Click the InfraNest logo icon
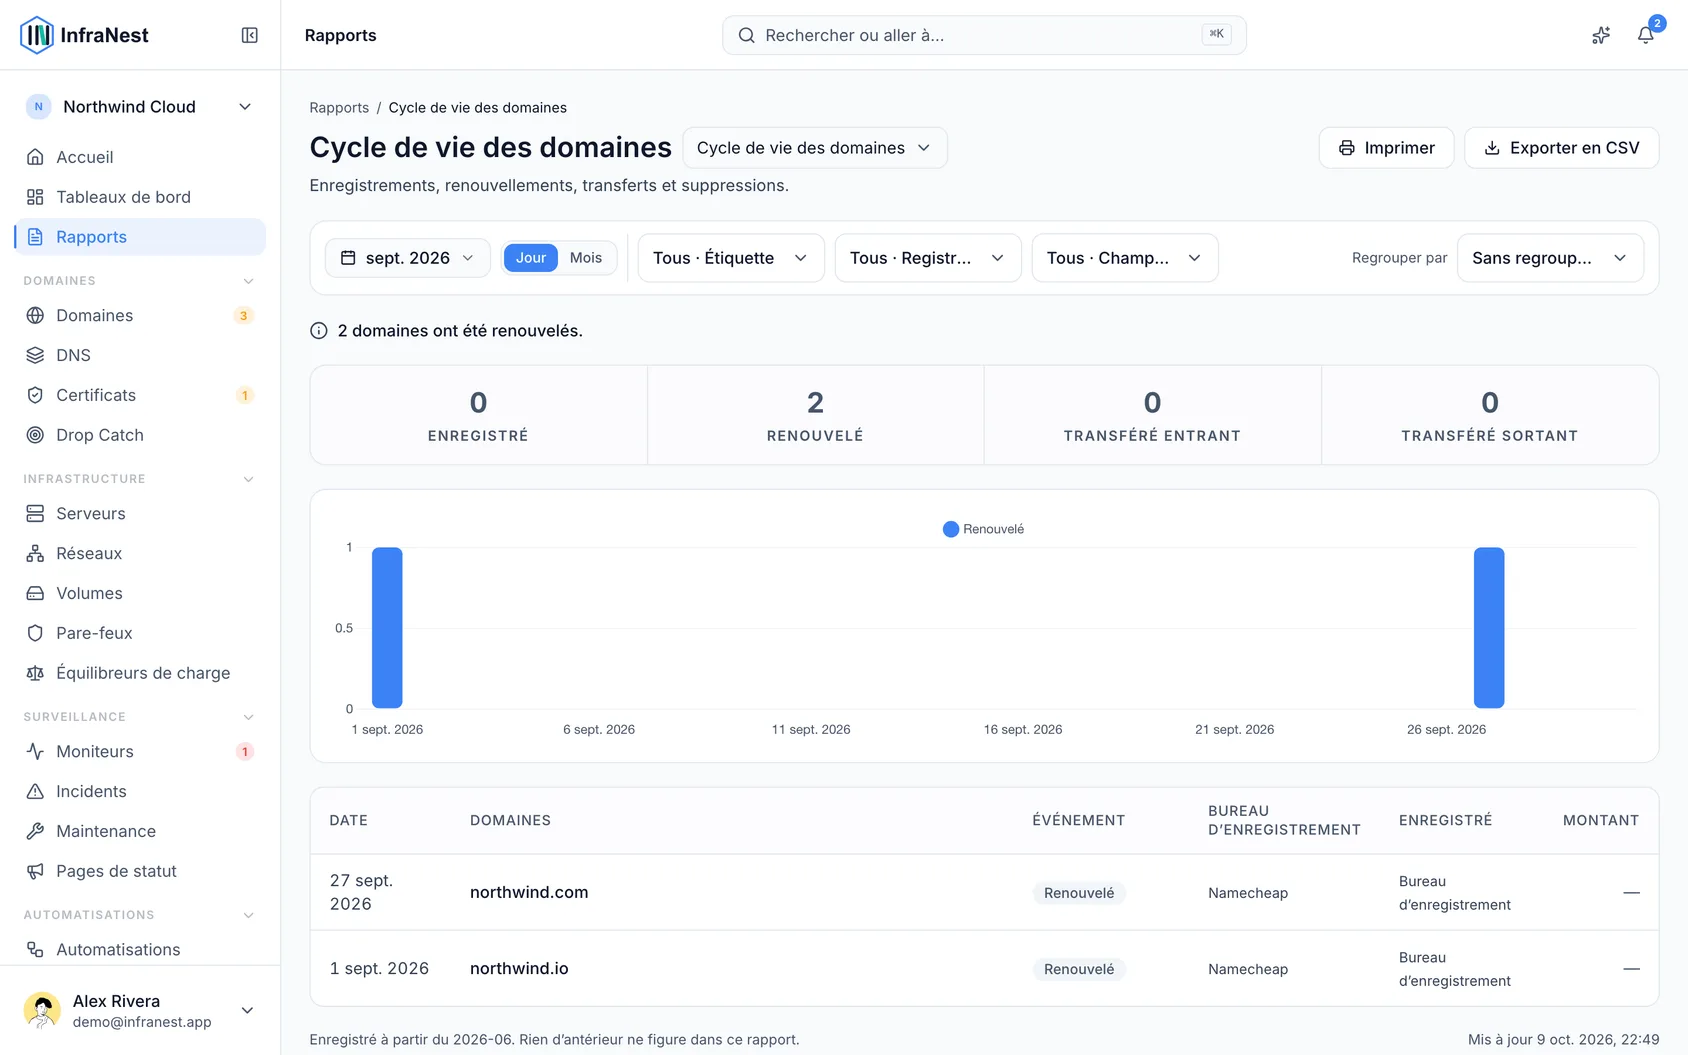The height and width of the screenshot is (1055, 1688). (37, 35)
